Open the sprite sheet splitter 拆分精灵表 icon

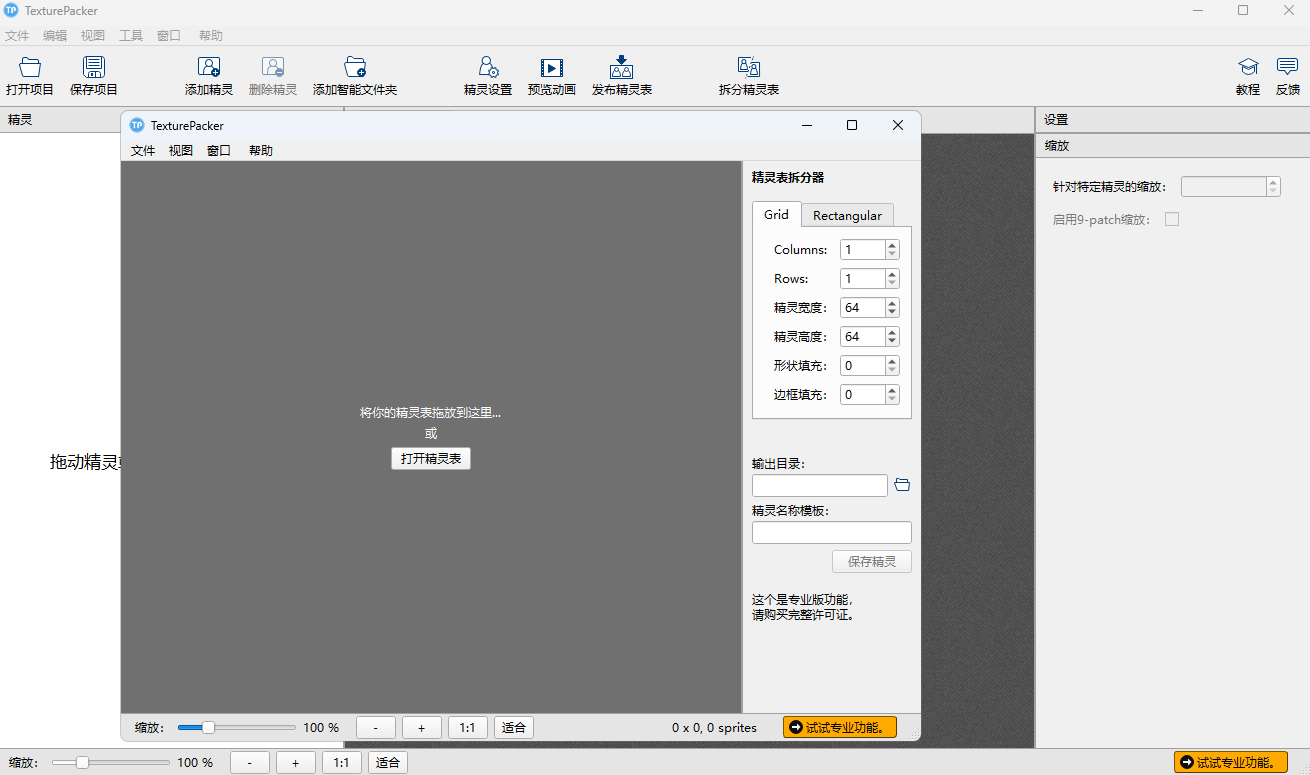[x=748, y=75]
